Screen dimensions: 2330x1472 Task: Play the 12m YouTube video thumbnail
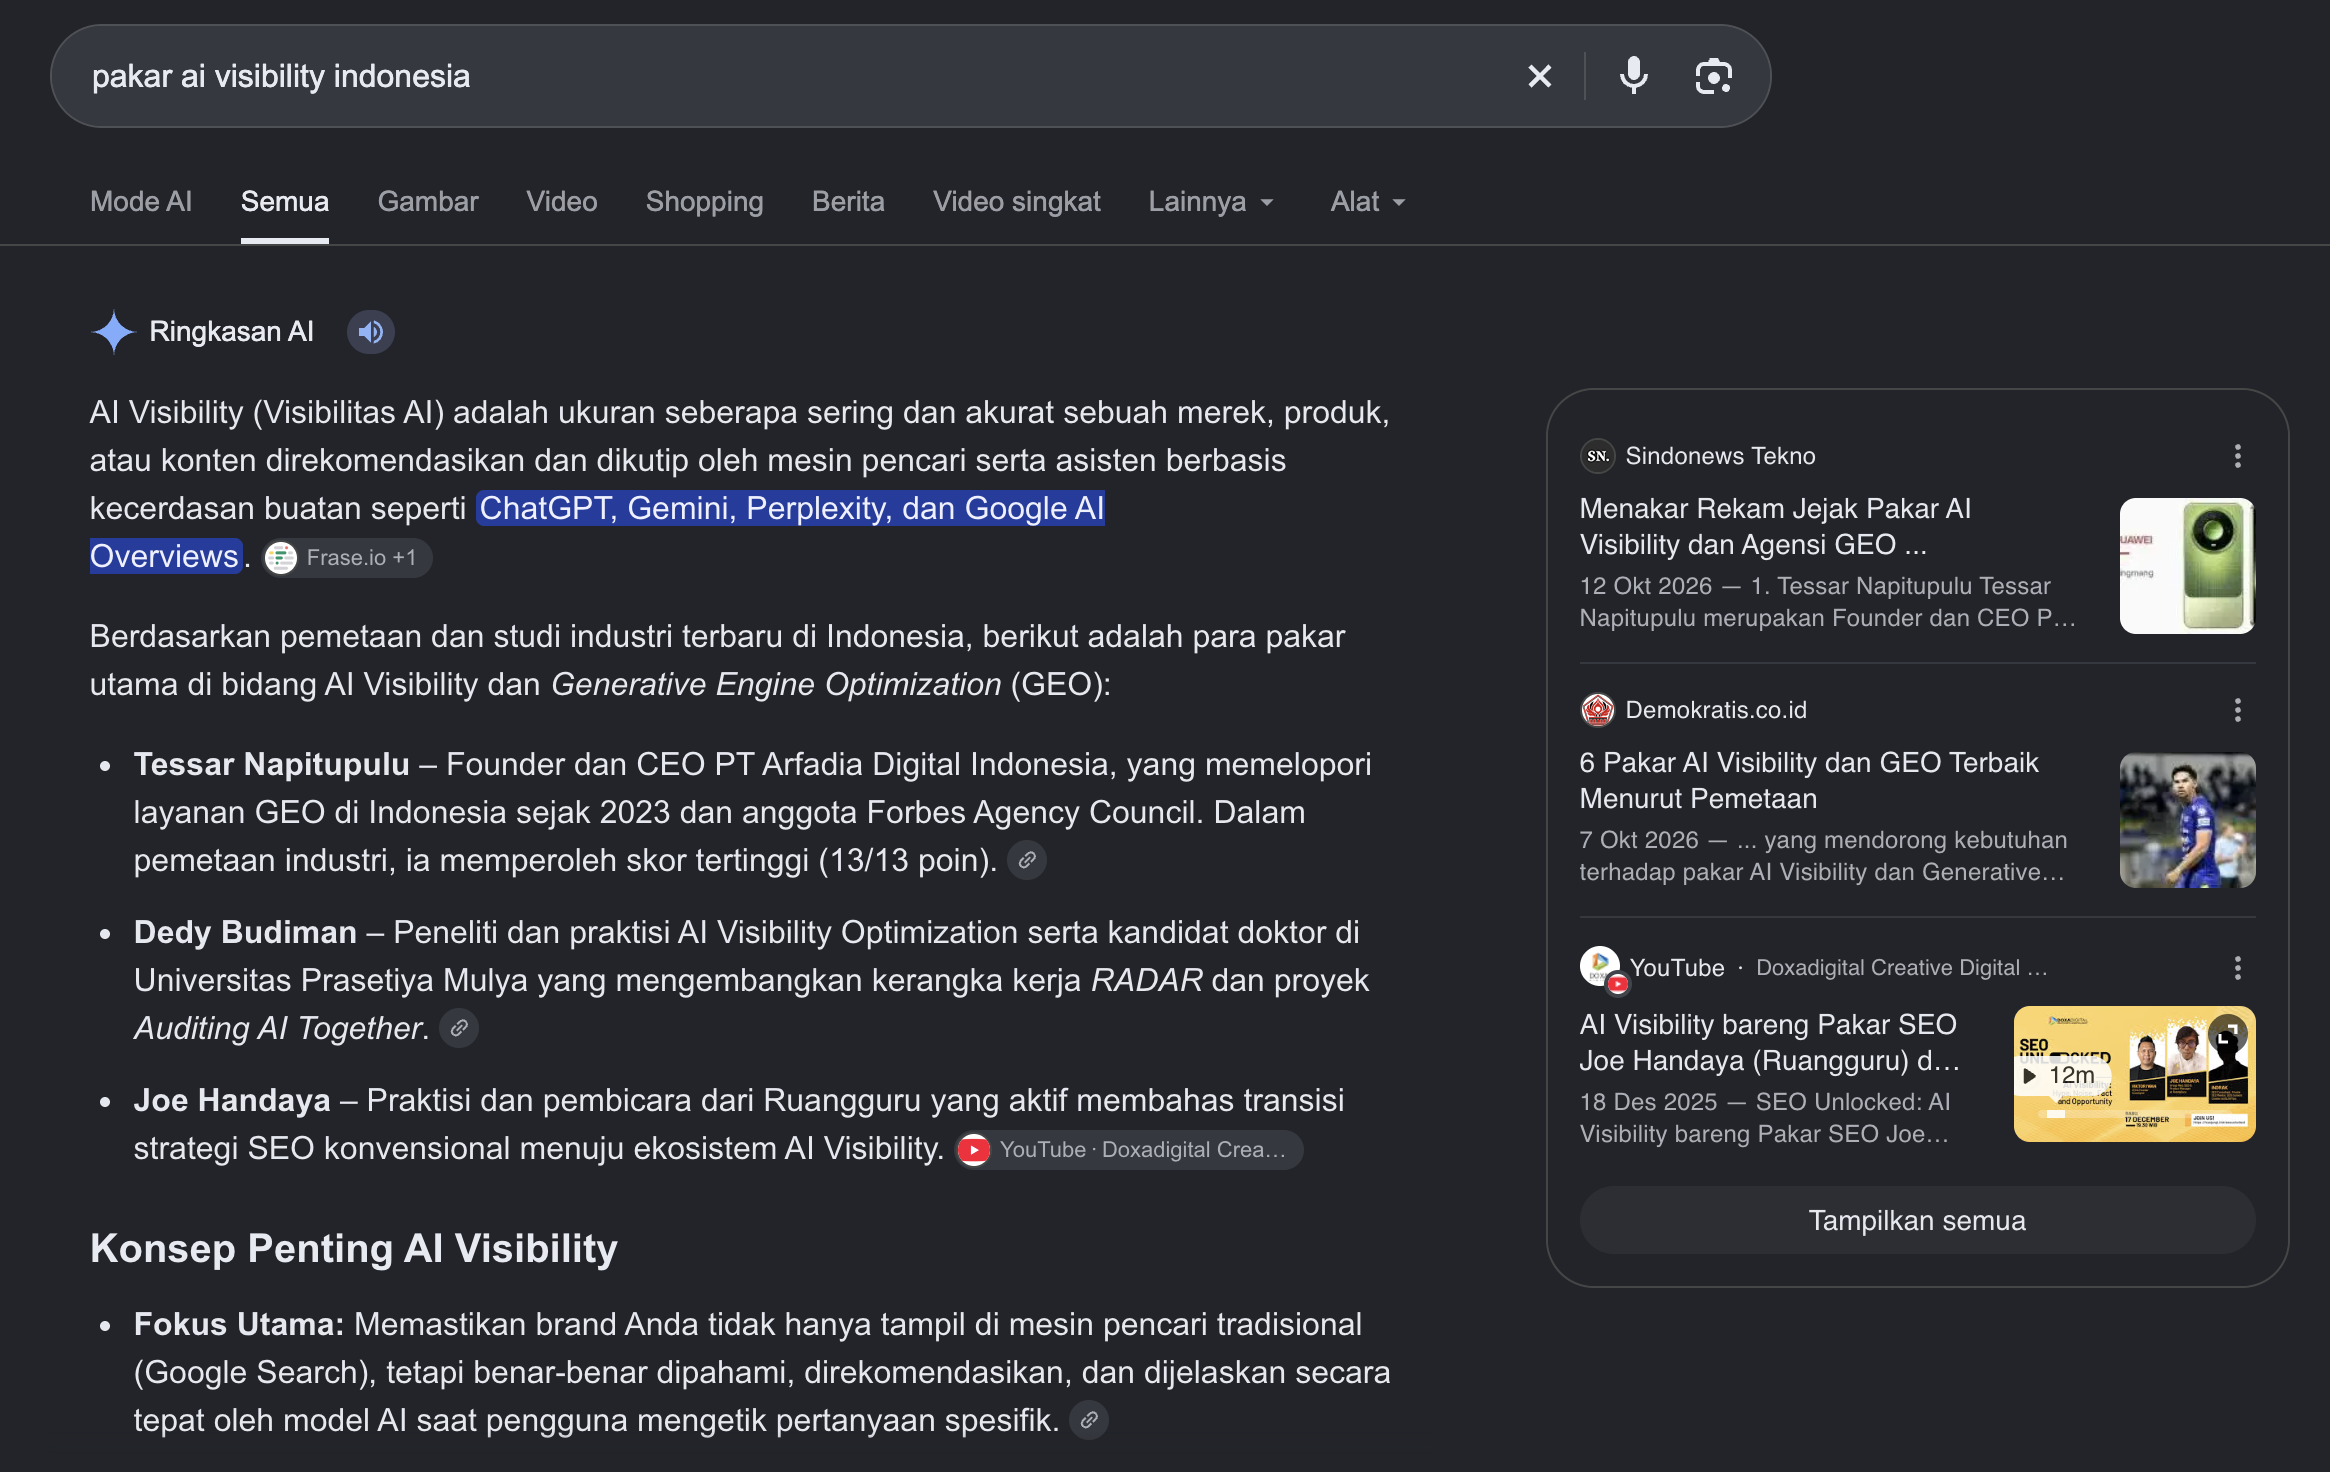coord(2134,1074)
